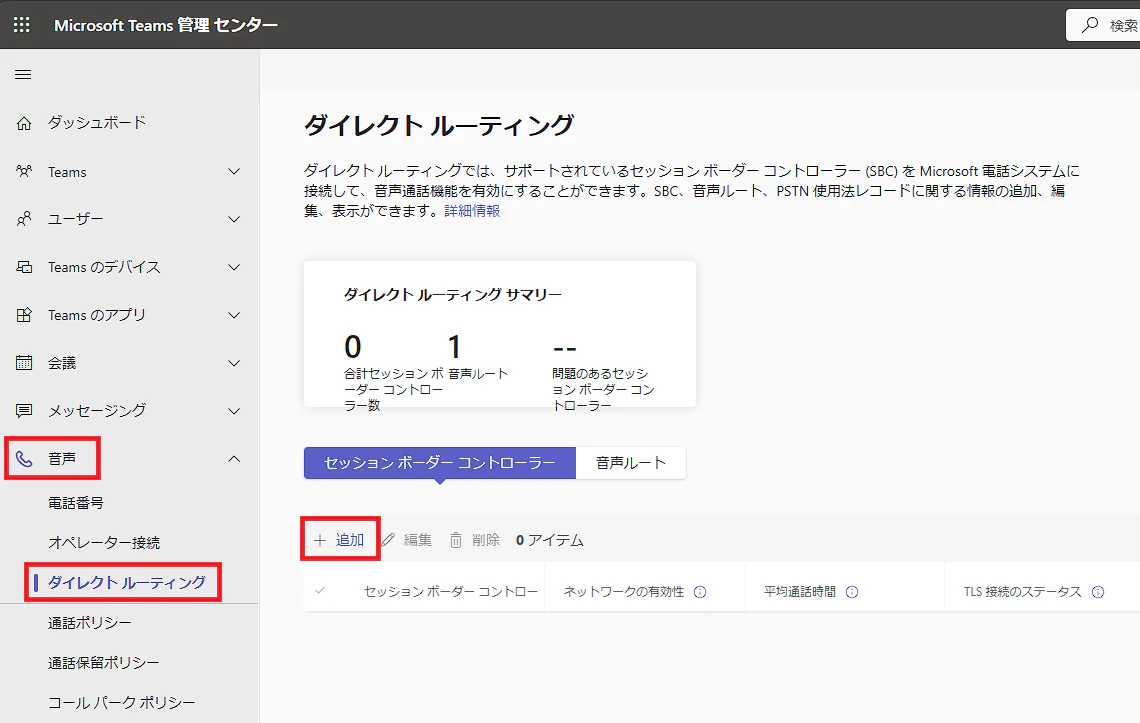Click the 詳細情報 link

472,211
